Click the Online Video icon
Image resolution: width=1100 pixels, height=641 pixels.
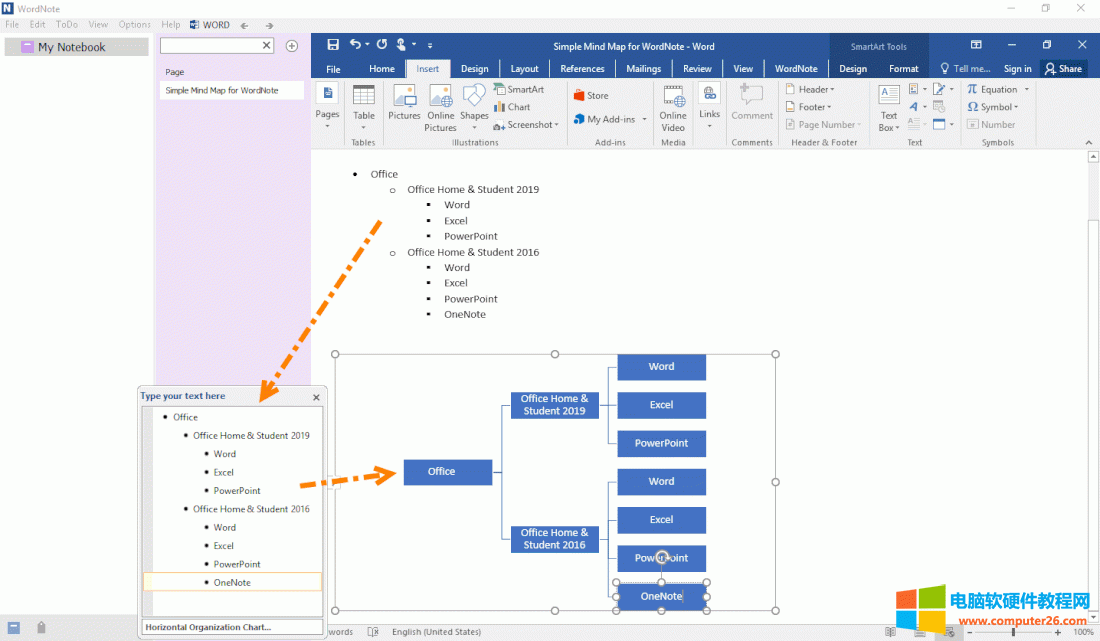[673, 107]
